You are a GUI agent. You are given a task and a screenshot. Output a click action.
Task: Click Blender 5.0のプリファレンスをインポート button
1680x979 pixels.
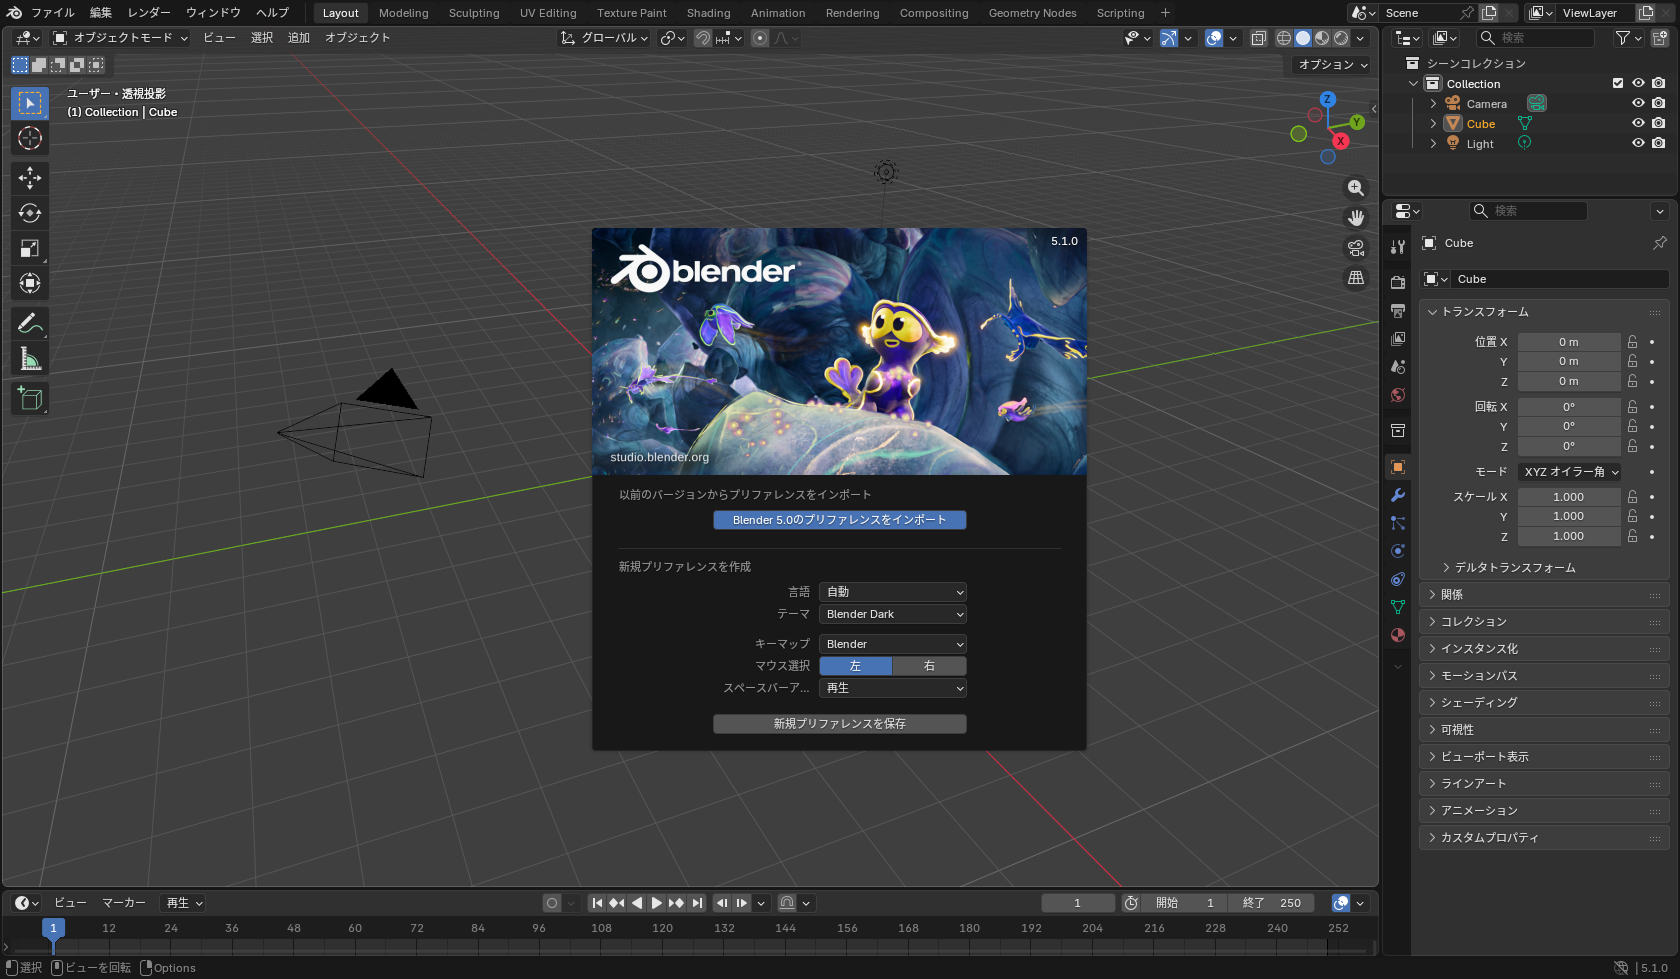(x=839, y=520)
